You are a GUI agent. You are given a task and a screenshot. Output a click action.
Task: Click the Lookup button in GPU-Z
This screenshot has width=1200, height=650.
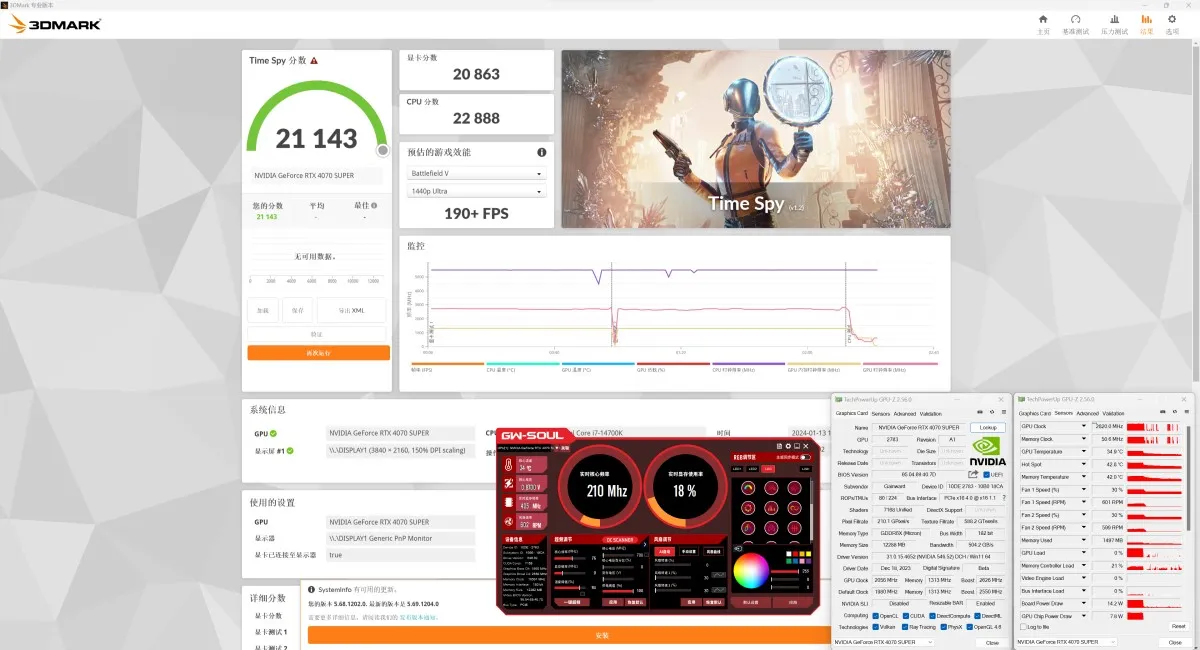click(988, 427)
